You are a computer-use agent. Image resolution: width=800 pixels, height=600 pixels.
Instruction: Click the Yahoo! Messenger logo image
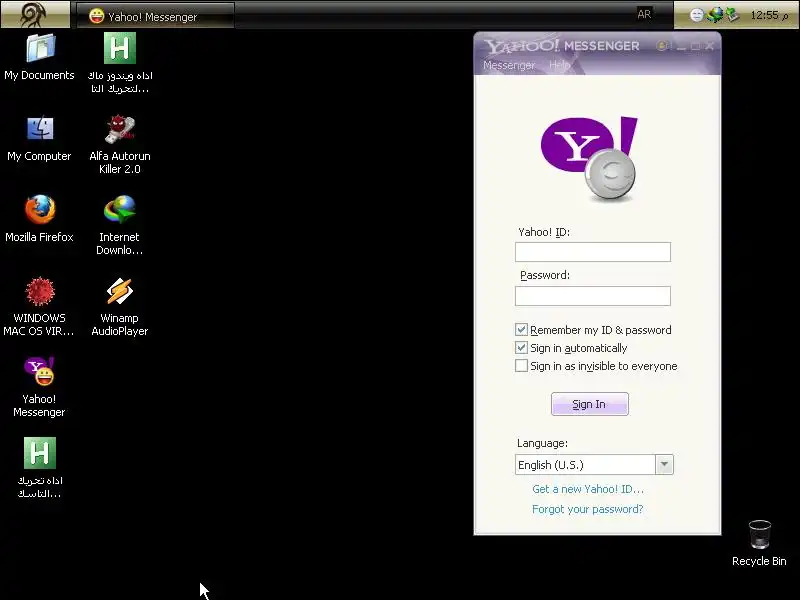tap(589, 158)
